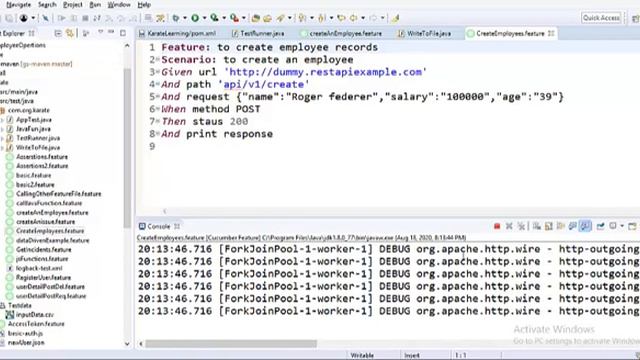Click the Search flashlight icon in toolbar
Viewport: 640px width, 360px height.
tap(280, 18)
